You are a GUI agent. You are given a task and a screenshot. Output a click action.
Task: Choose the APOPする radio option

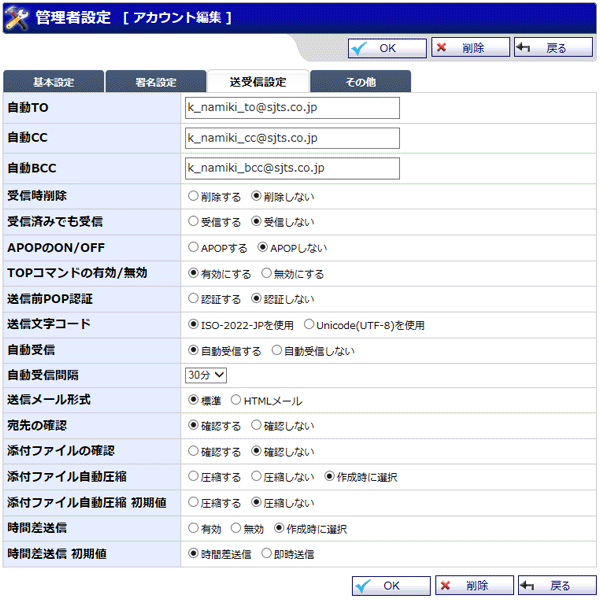click(193, 247)
